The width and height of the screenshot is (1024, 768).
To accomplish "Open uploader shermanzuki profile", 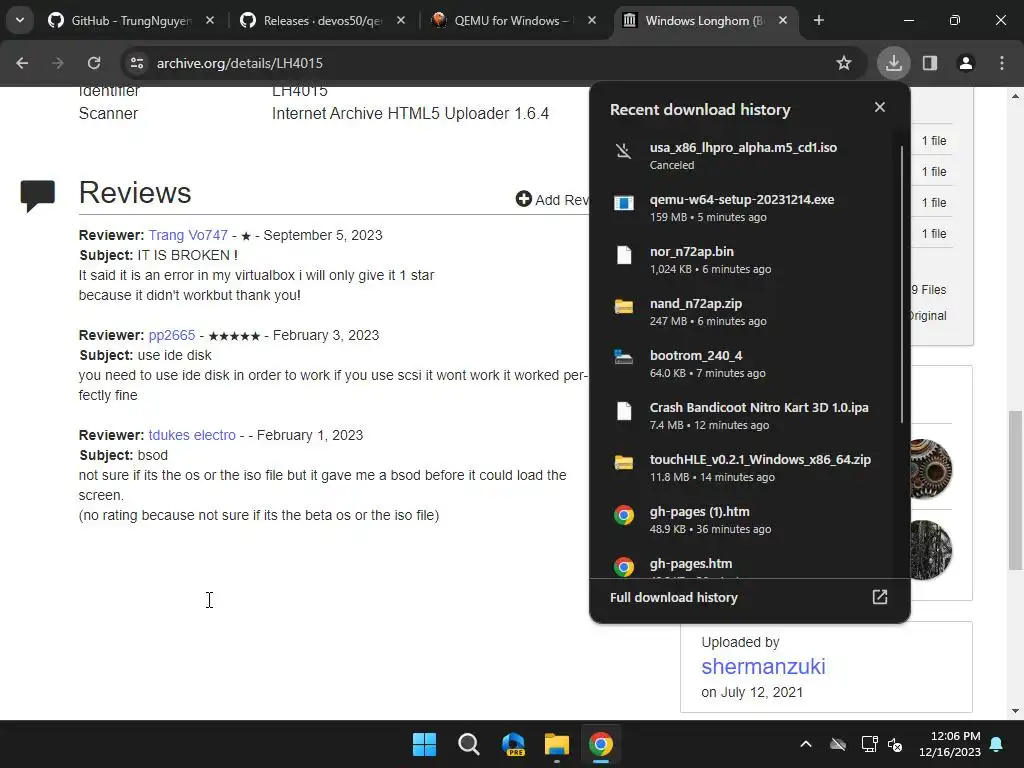I will 763,666.
